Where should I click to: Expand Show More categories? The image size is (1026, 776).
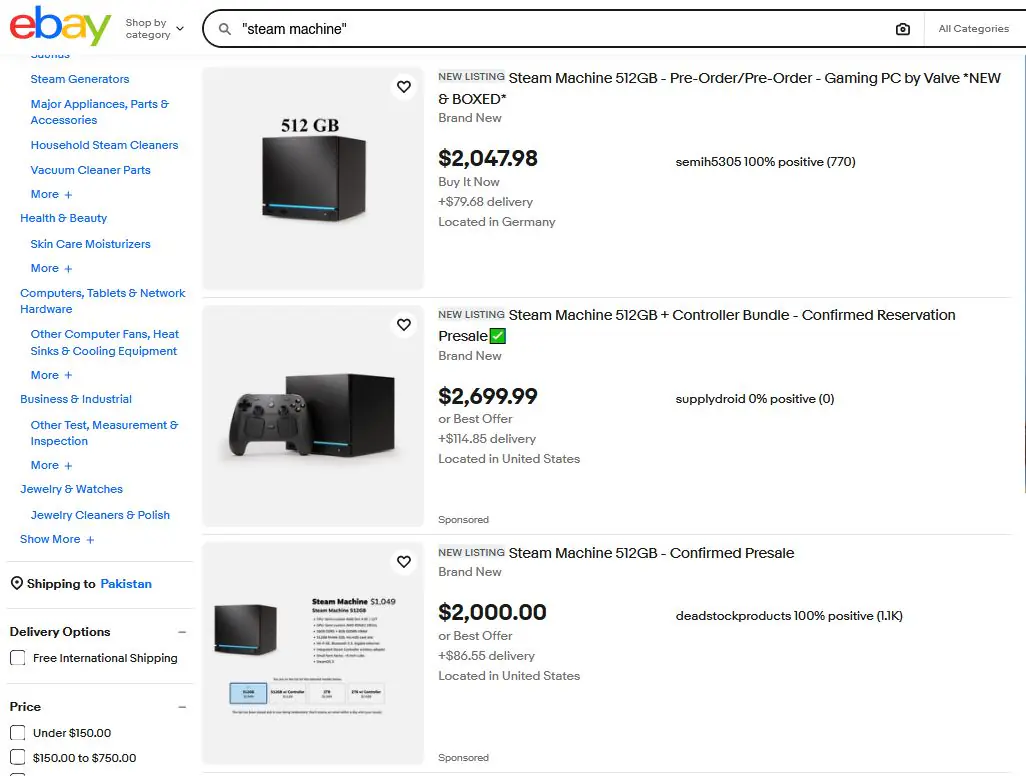57,539
